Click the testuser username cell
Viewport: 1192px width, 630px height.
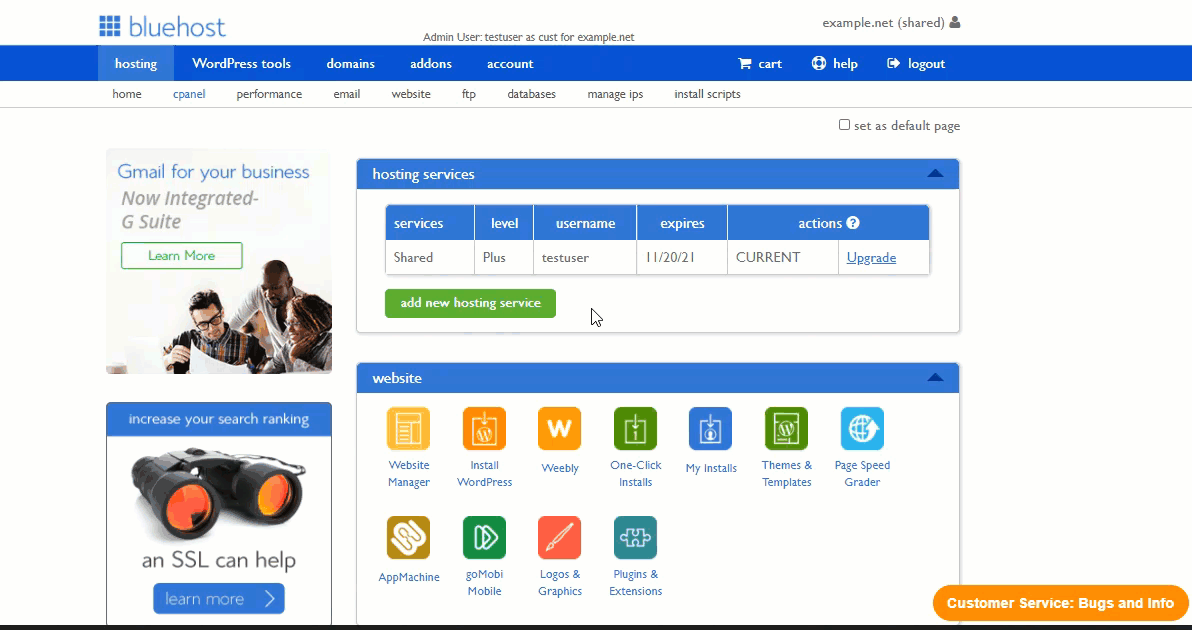coord(585,258)
